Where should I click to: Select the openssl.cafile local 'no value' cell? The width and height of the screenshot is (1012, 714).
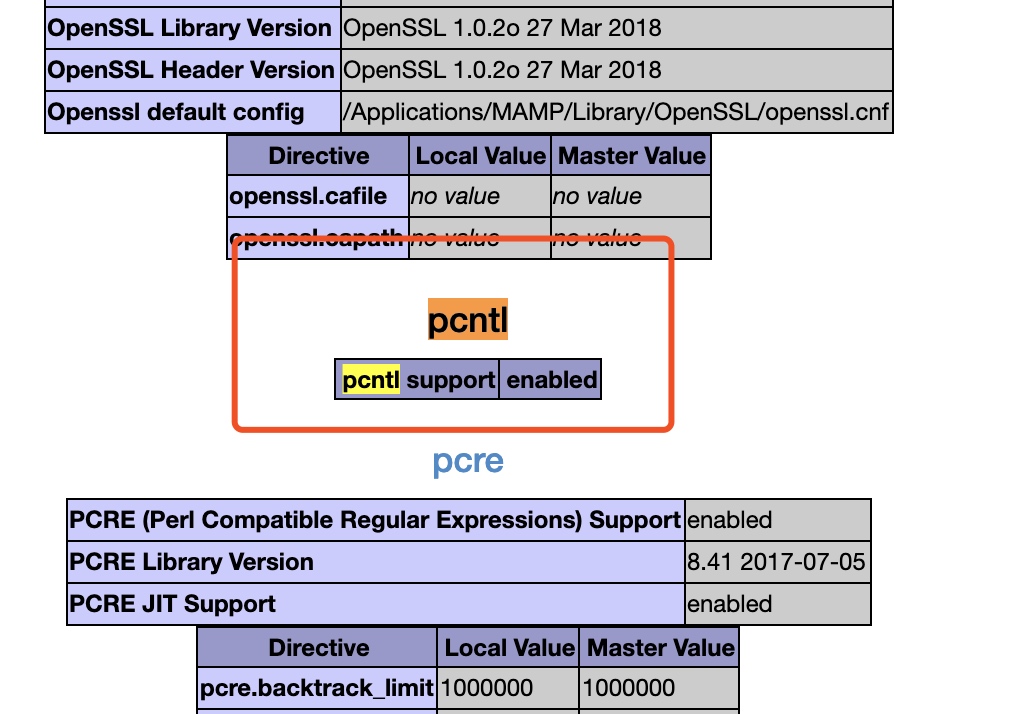[480, 196]
